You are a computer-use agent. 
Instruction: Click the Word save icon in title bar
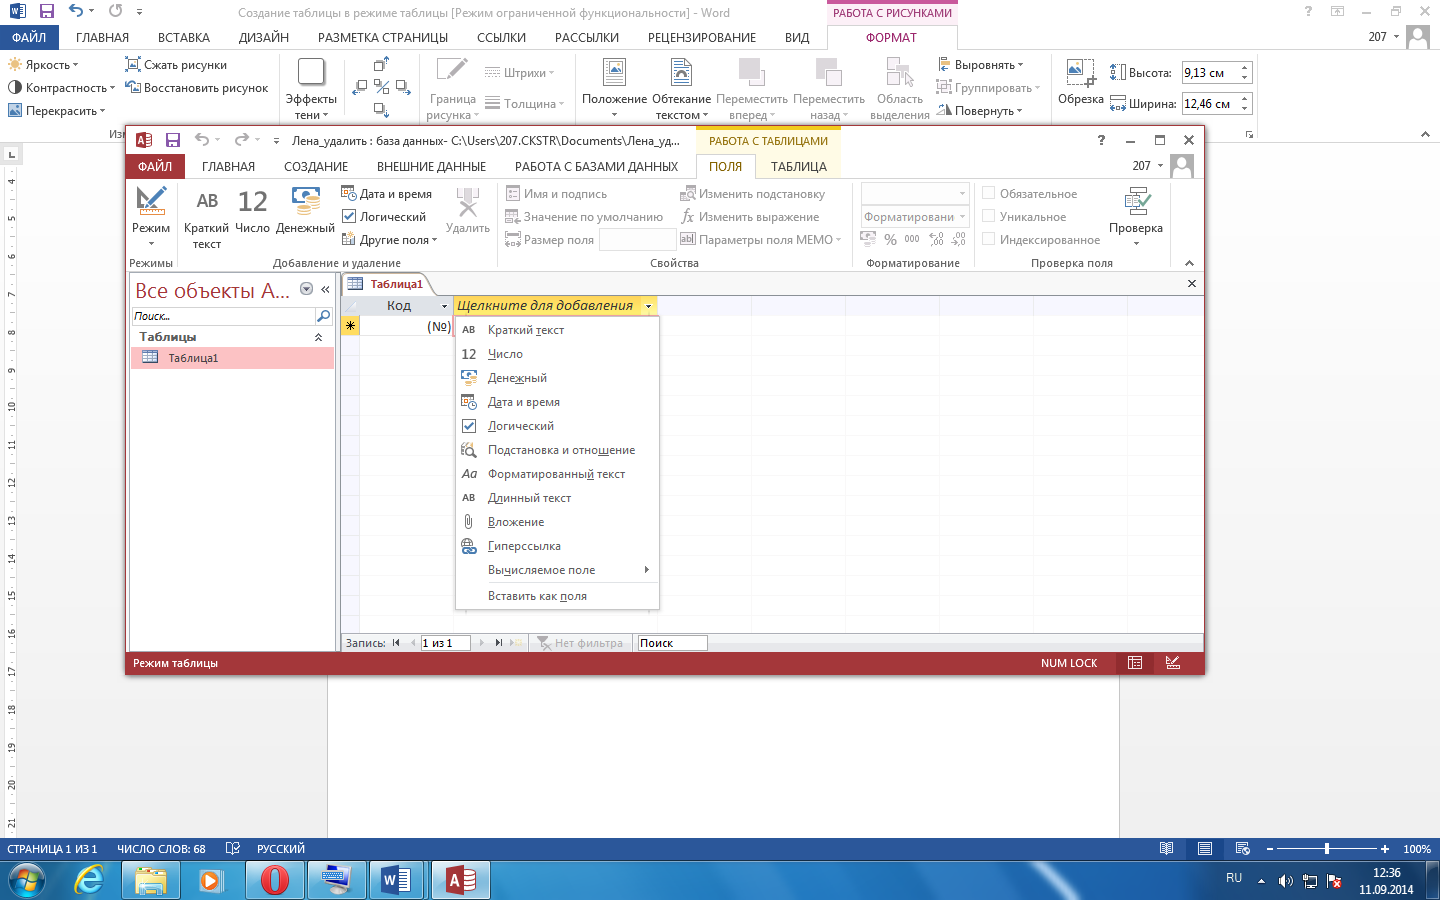pyautogui.click(x=47, y=12)
